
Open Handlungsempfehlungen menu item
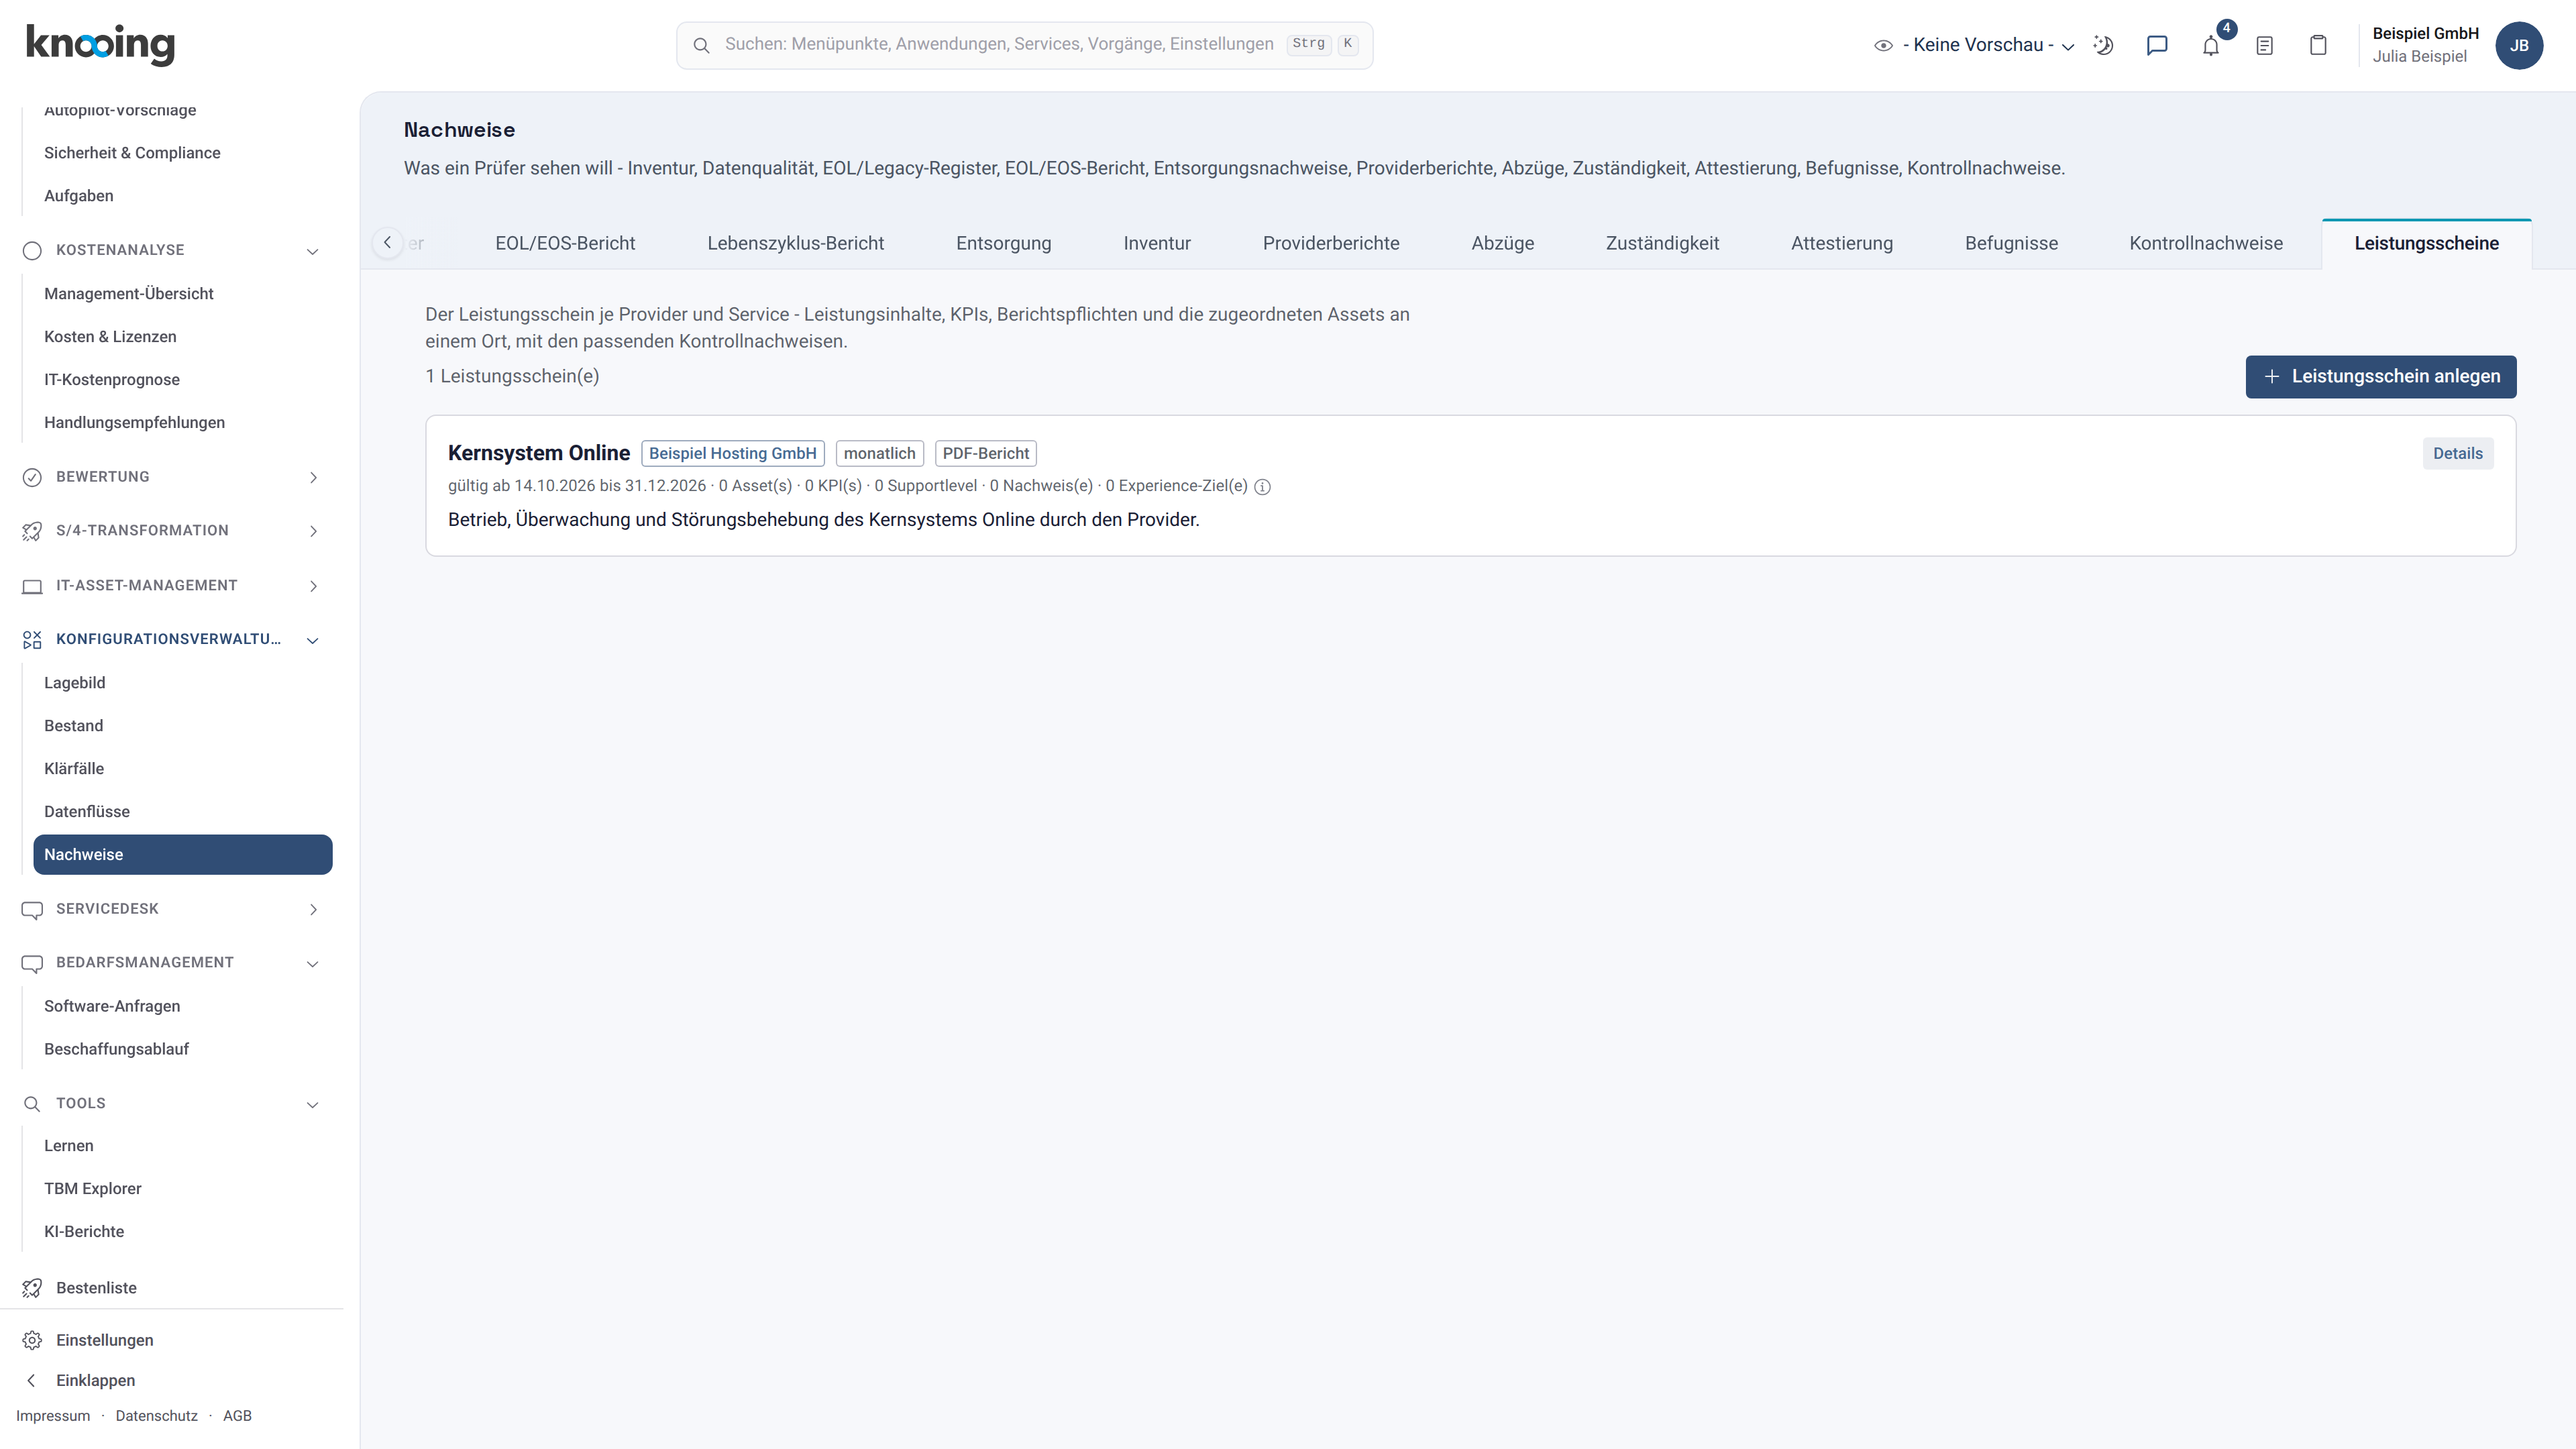134,423
